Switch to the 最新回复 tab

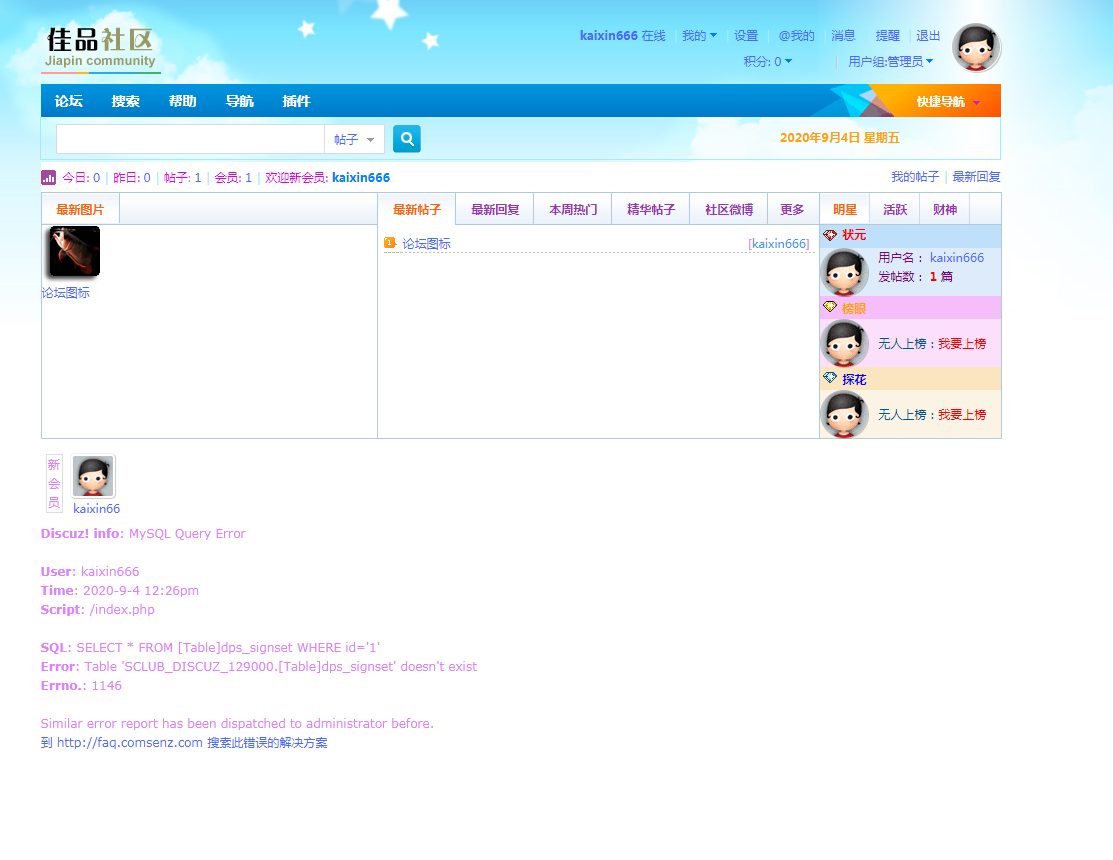pos(495,210)
